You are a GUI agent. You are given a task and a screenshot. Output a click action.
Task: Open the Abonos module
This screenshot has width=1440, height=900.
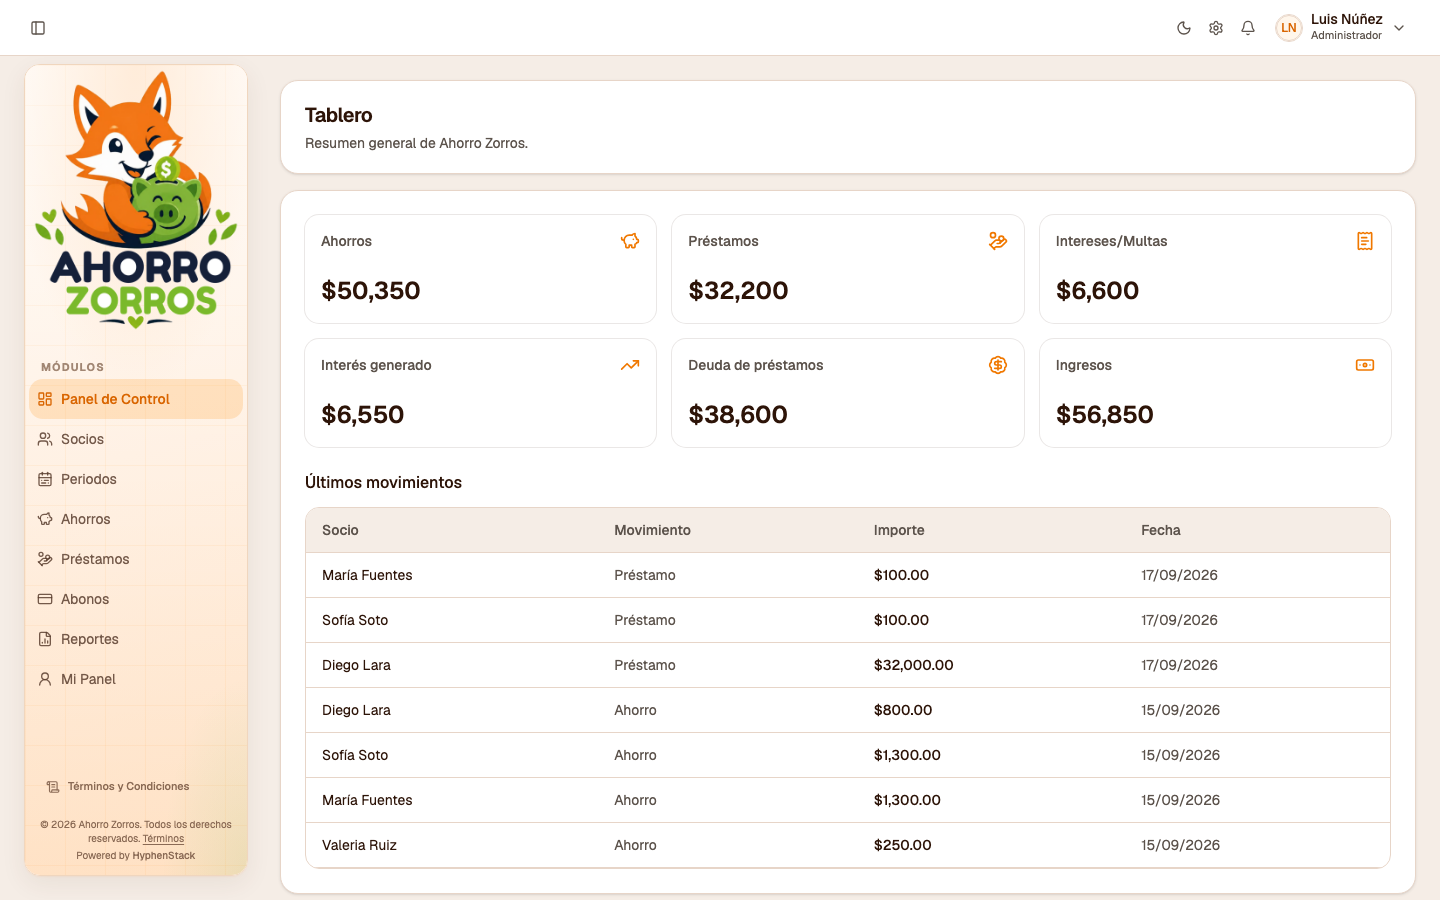(136, 599)
